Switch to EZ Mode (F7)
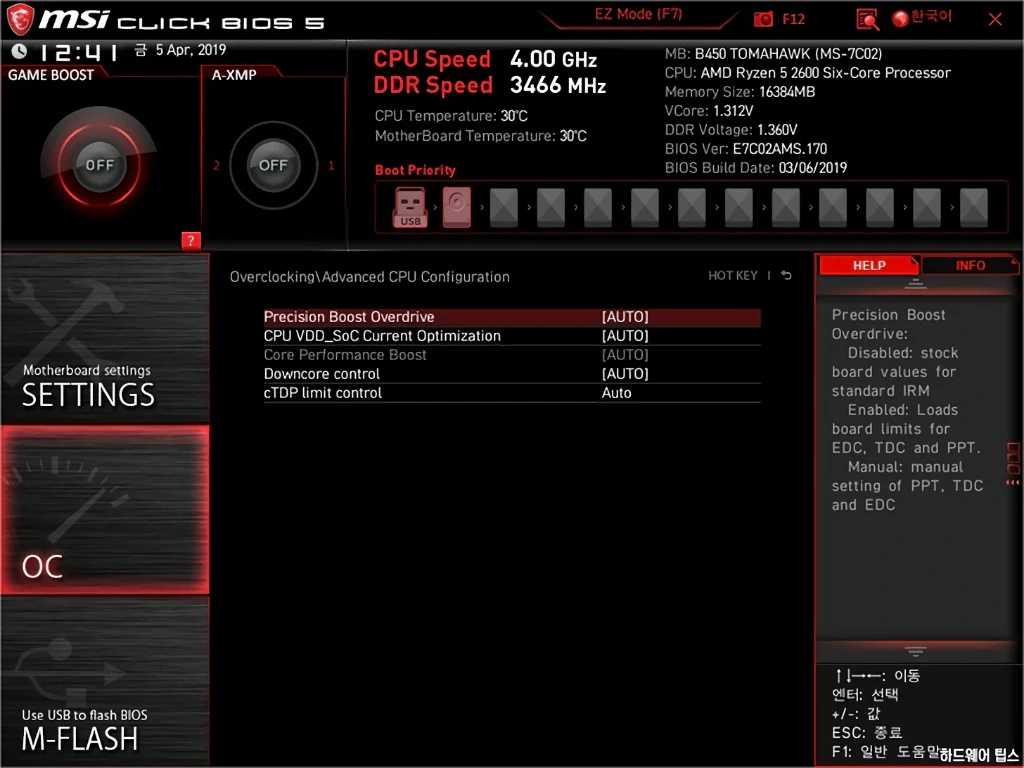This screenshot has height=768, width=1024. pyautogui.click(x=638, y=14)
